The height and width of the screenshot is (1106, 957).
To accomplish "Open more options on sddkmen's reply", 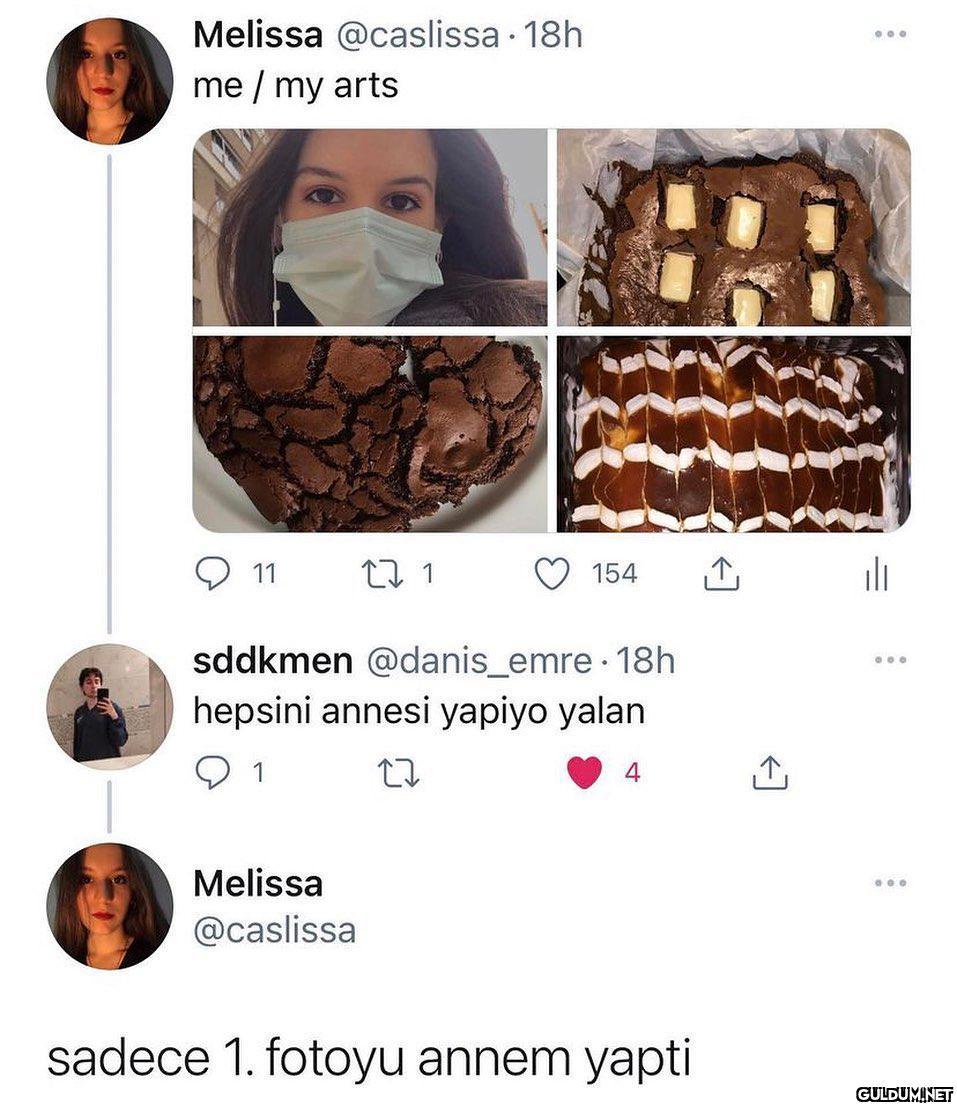I will pos(889,660).
